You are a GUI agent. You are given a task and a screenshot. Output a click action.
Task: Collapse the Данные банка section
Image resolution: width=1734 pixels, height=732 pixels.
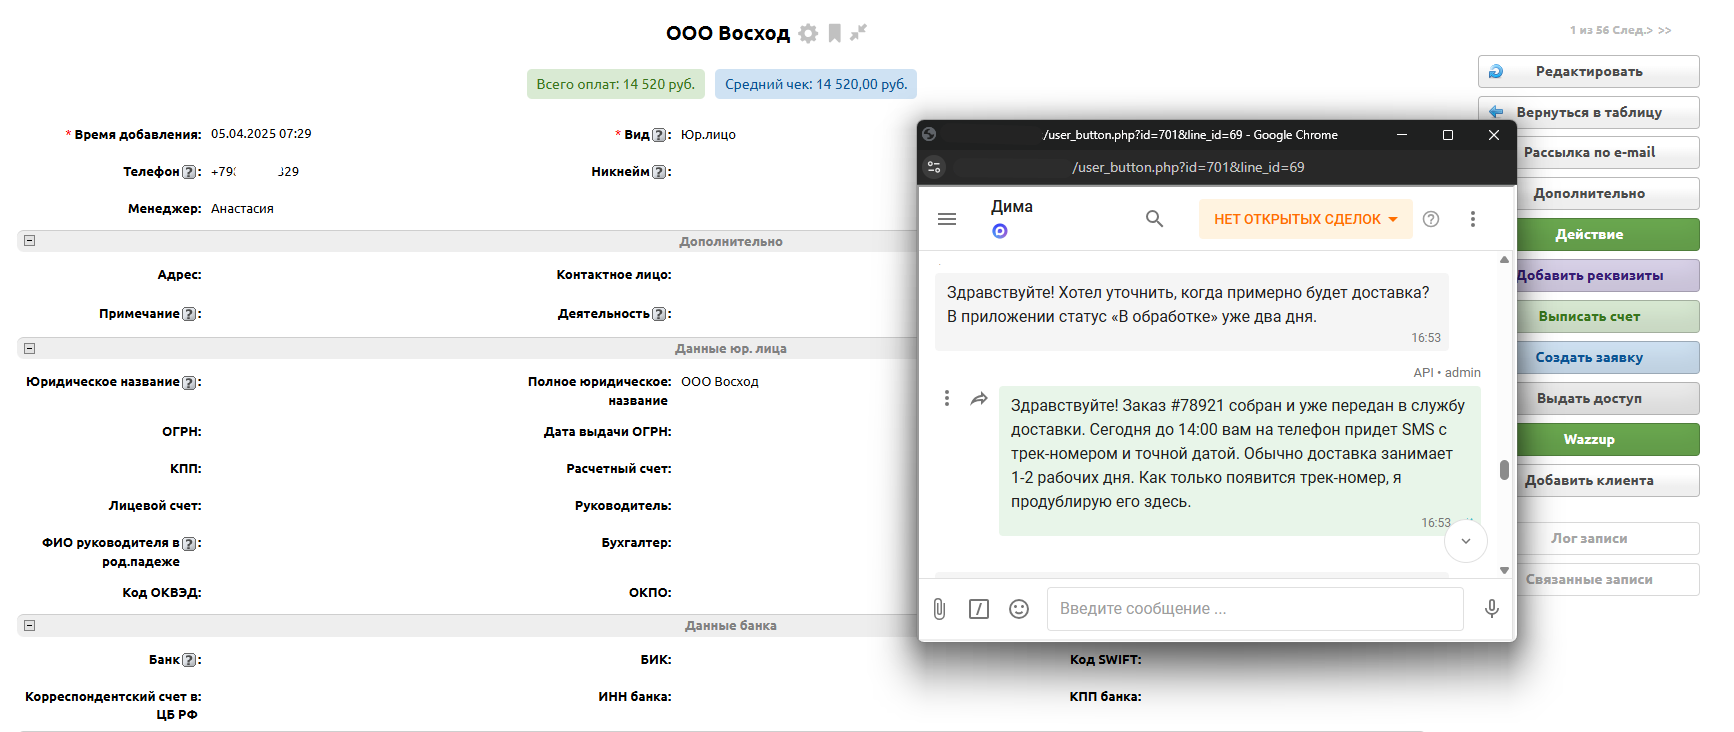30,626
